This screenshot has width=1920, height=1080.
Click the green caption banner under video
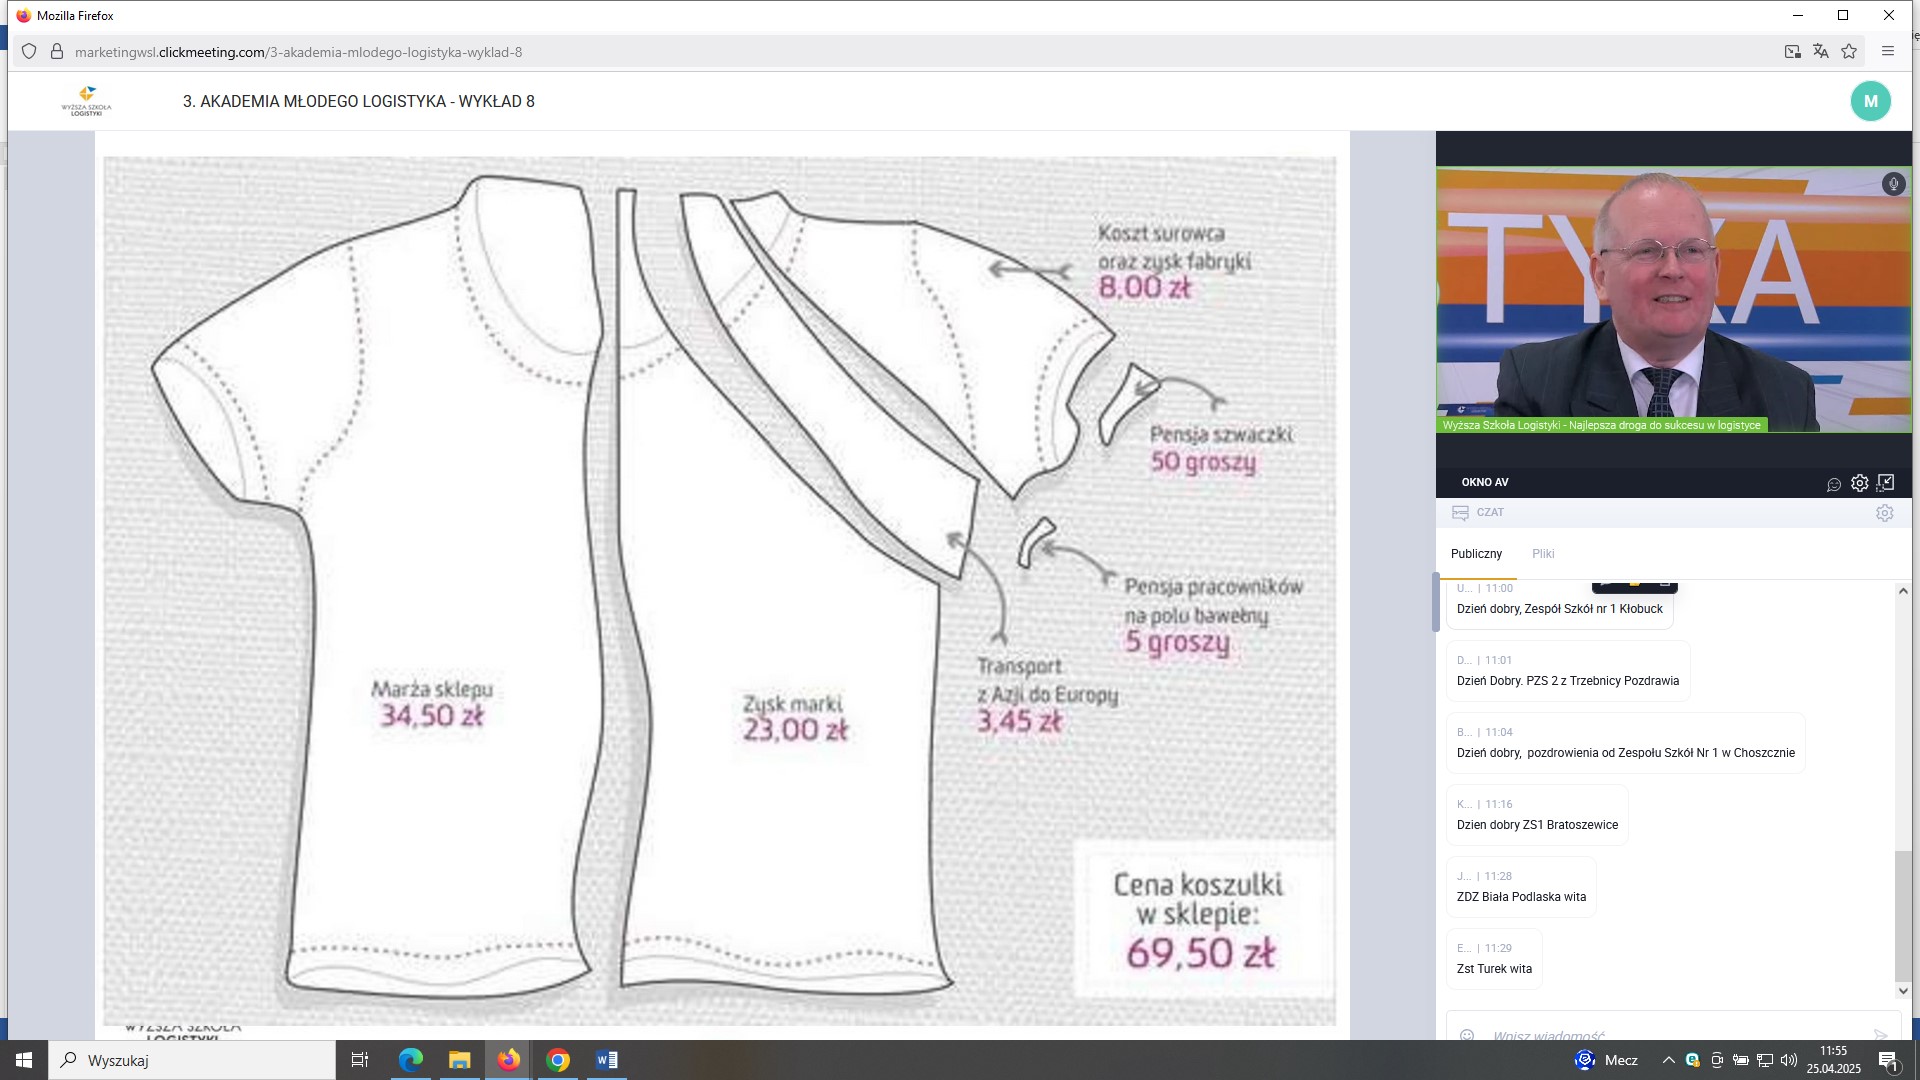(1601, 425)
